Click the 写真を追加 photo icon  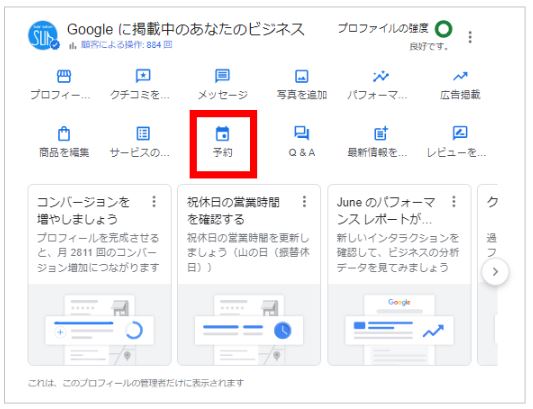click(x=302, y=76)
